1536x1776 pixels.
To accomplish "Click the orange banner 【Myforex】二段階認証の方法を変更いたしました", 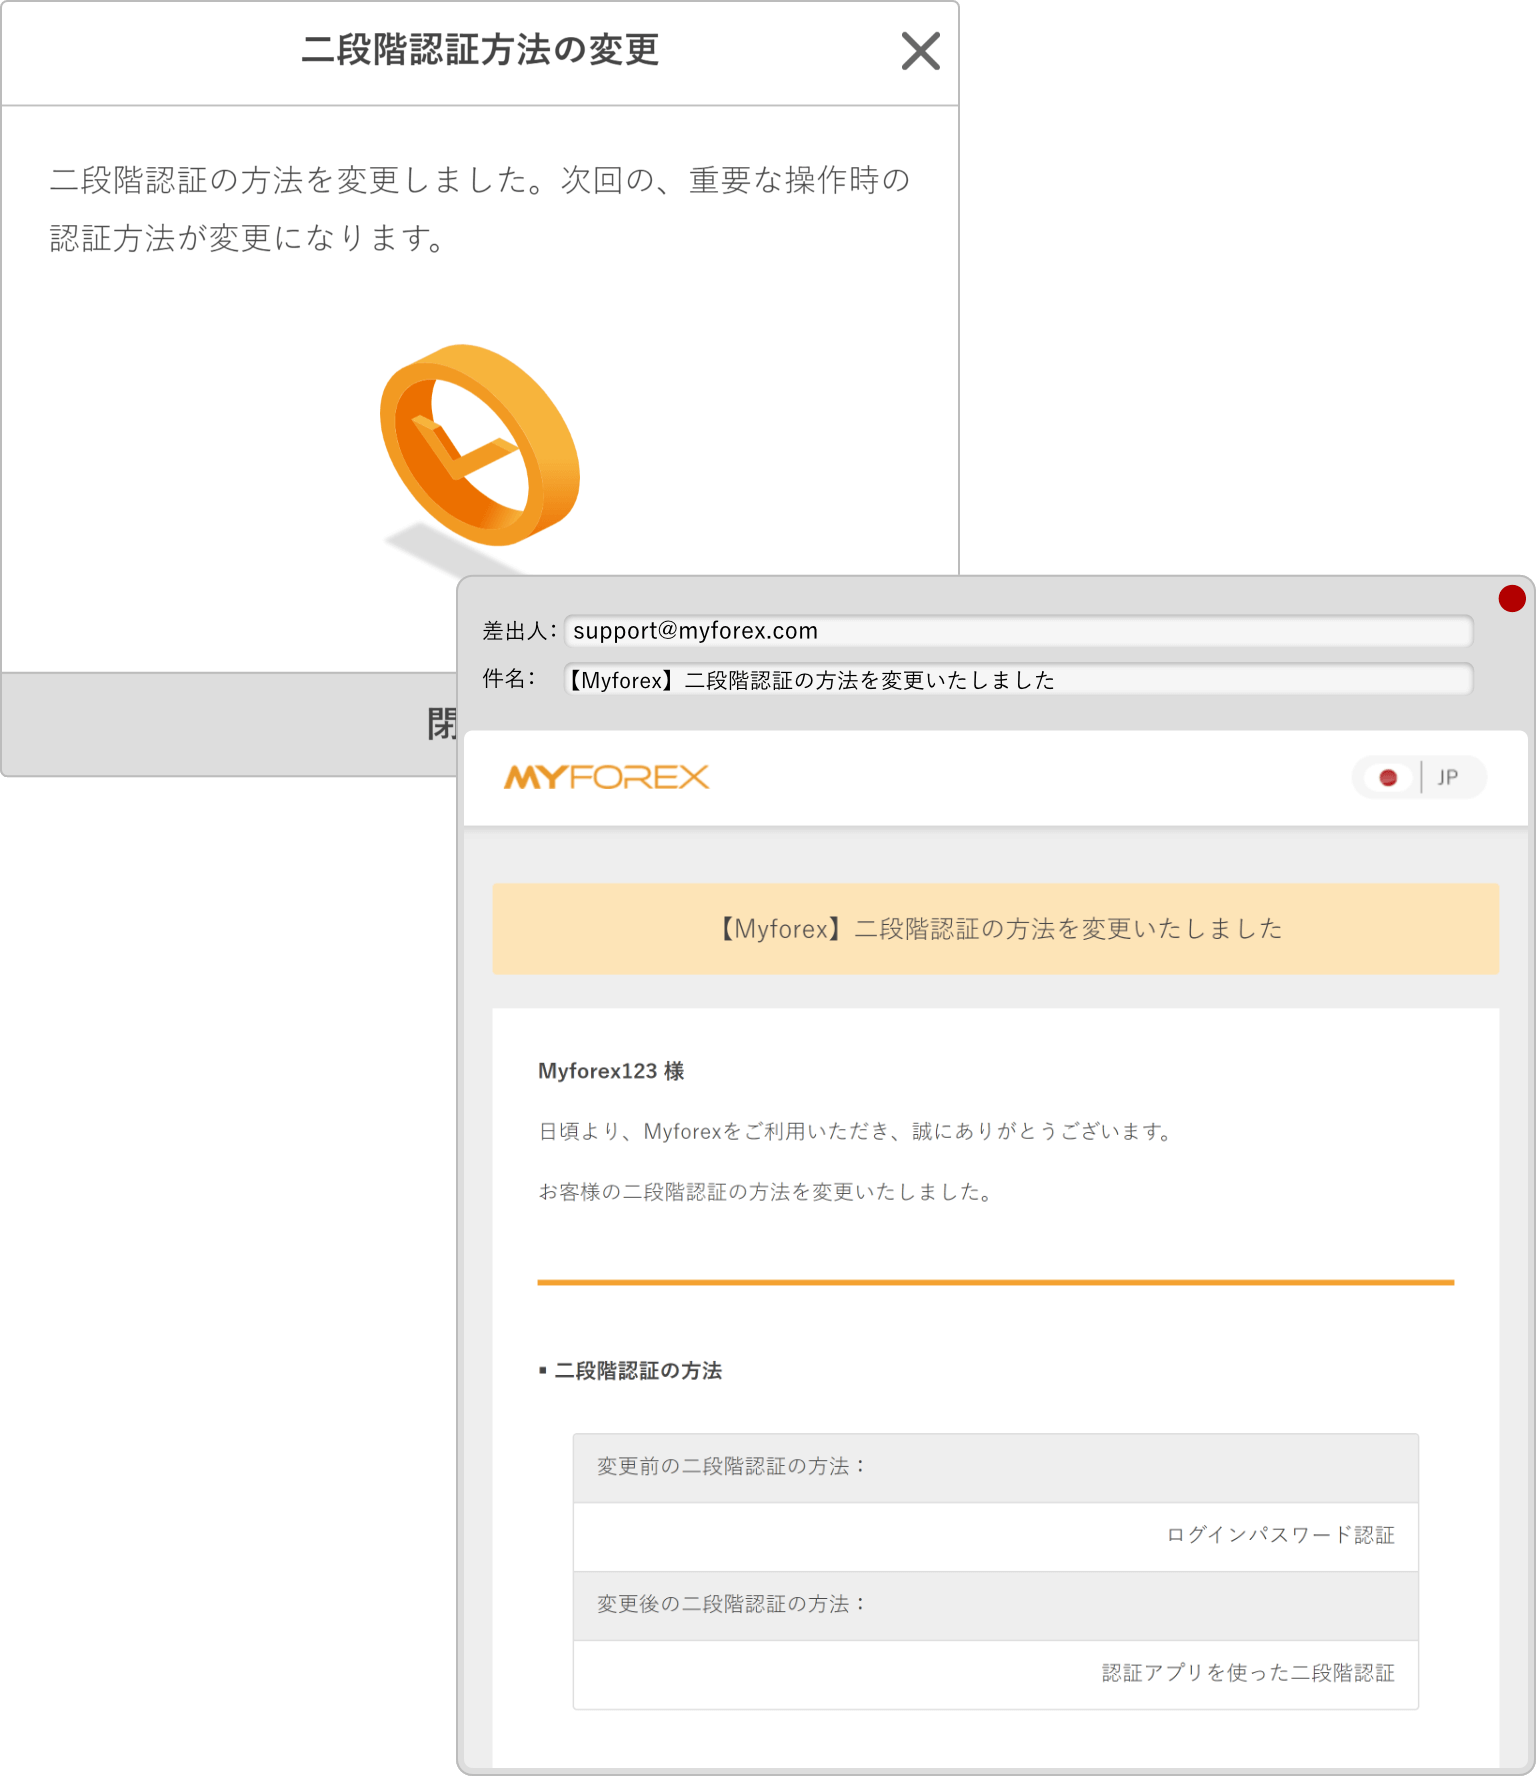I will pyautogui.click(x=995, y=928).
